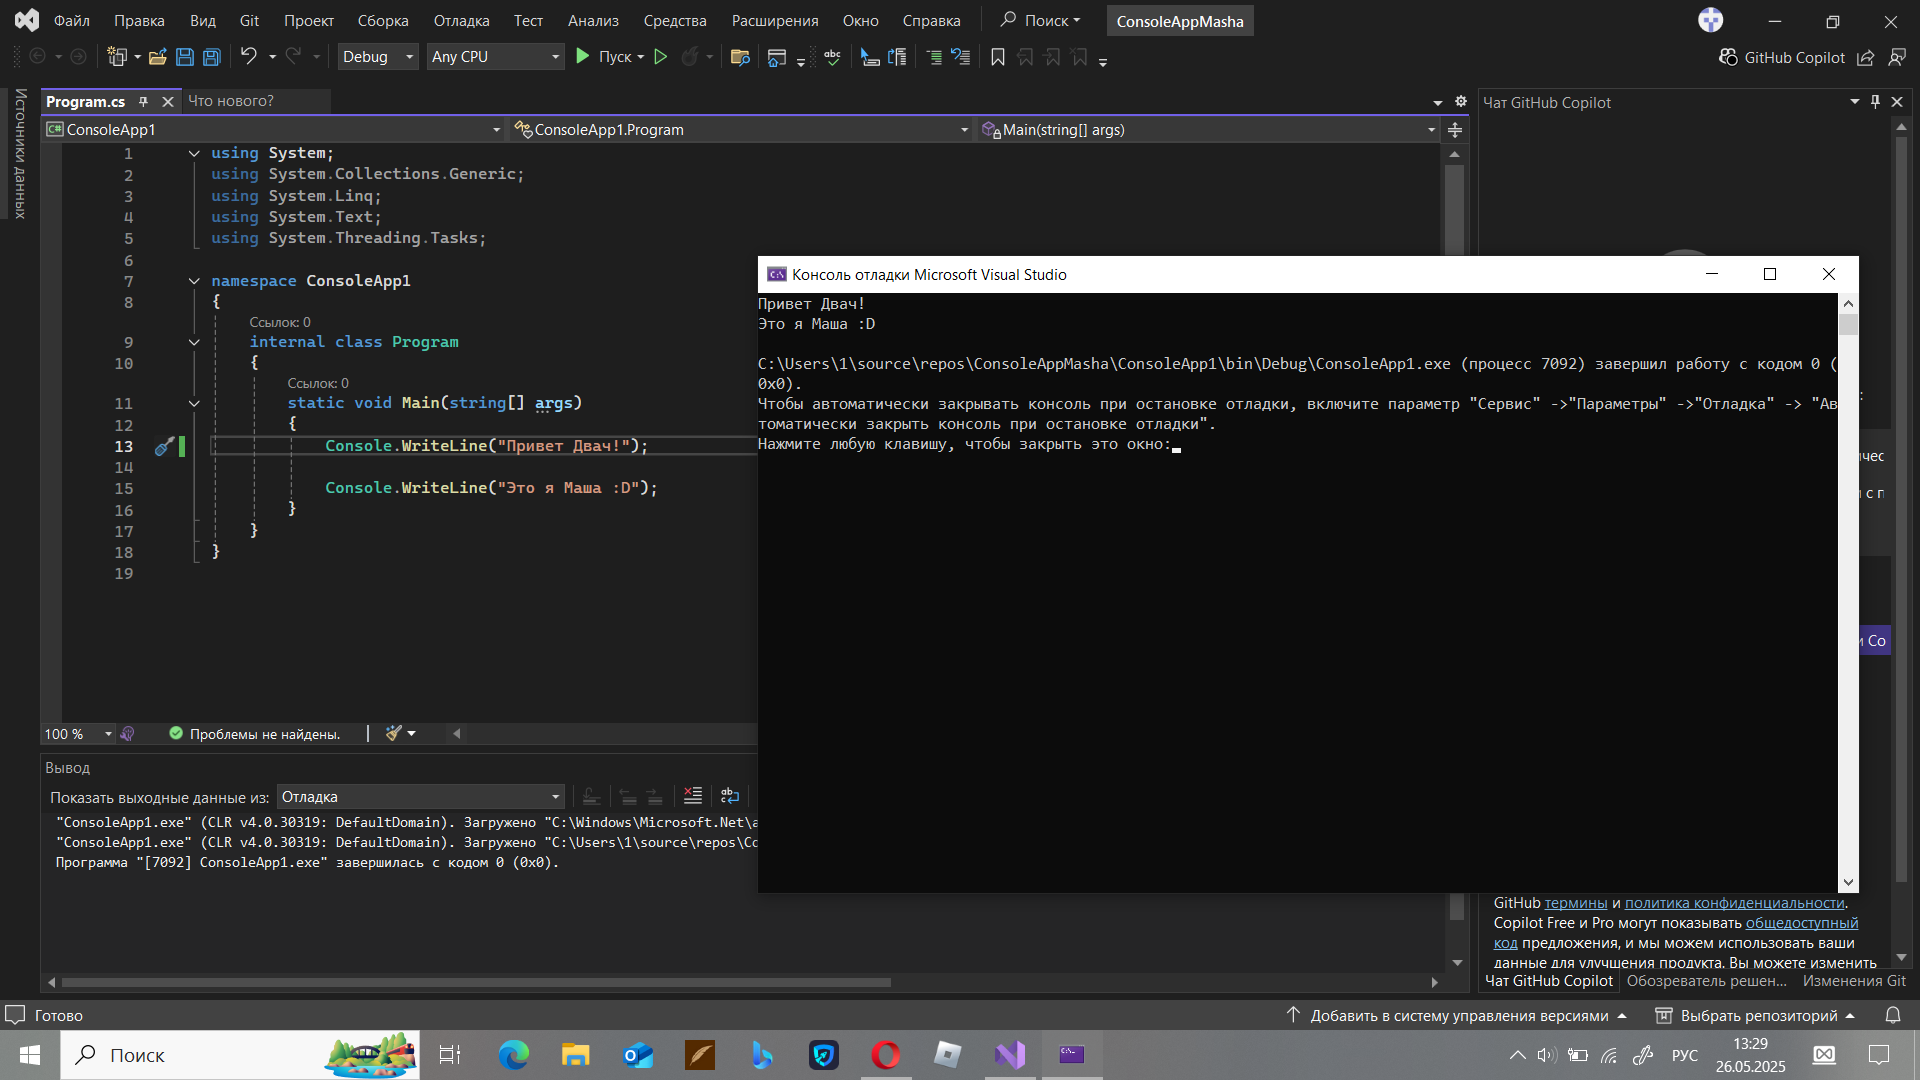Click the horizontal scrollbar thumb in the Output pane
This screenshot has height=1080, width=1920.
tap(476, 982)
